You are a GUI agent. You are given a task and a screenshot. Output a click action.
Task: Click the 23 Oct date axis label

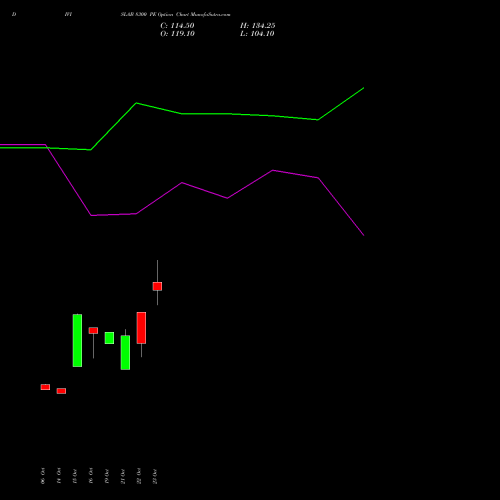tap(155, 476)
